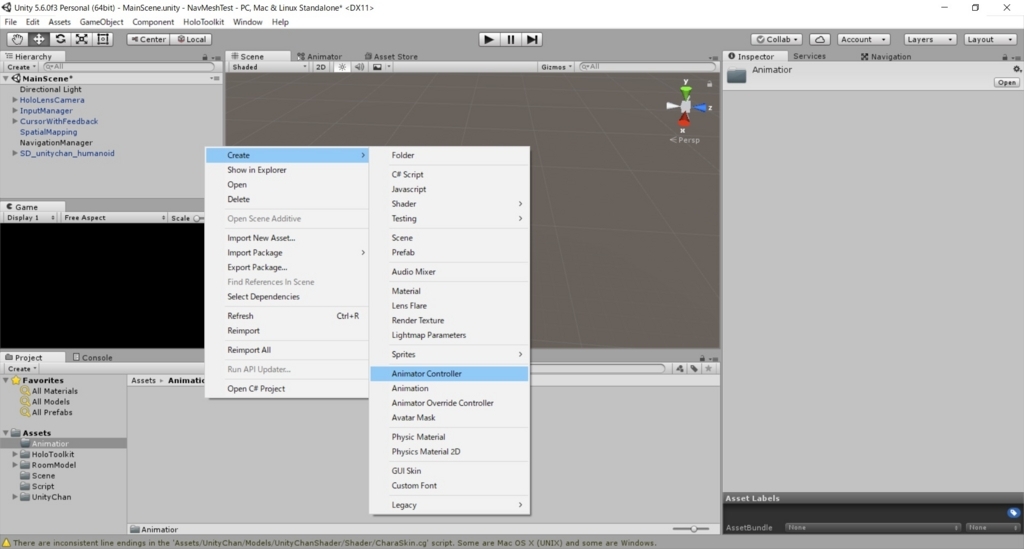Toggle 2D view mode in Scene
The width and height of the screenshot is (1024, 549).
tap(321, 67)
